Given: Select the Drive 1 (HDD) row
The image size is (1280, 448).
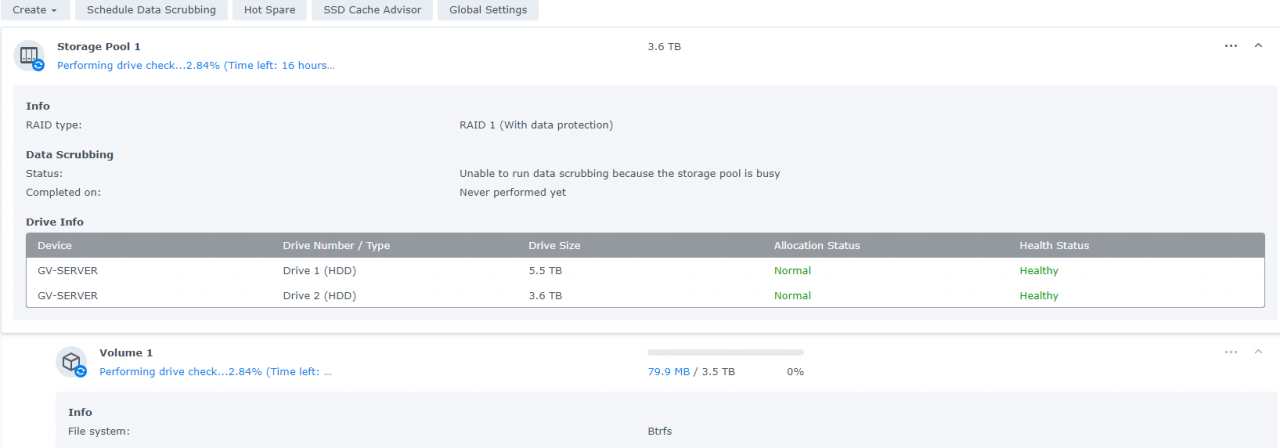Looking at the screenshot, I should coord(645,270).
